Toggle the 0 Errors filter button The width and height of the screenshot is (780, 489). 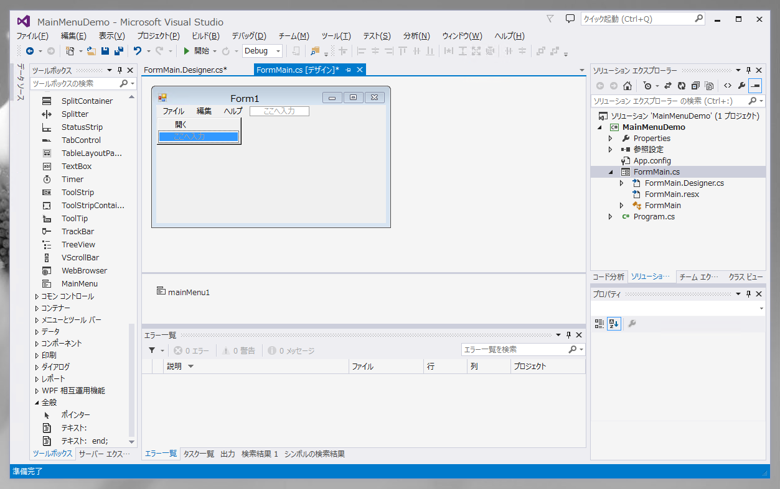point(192,351)
